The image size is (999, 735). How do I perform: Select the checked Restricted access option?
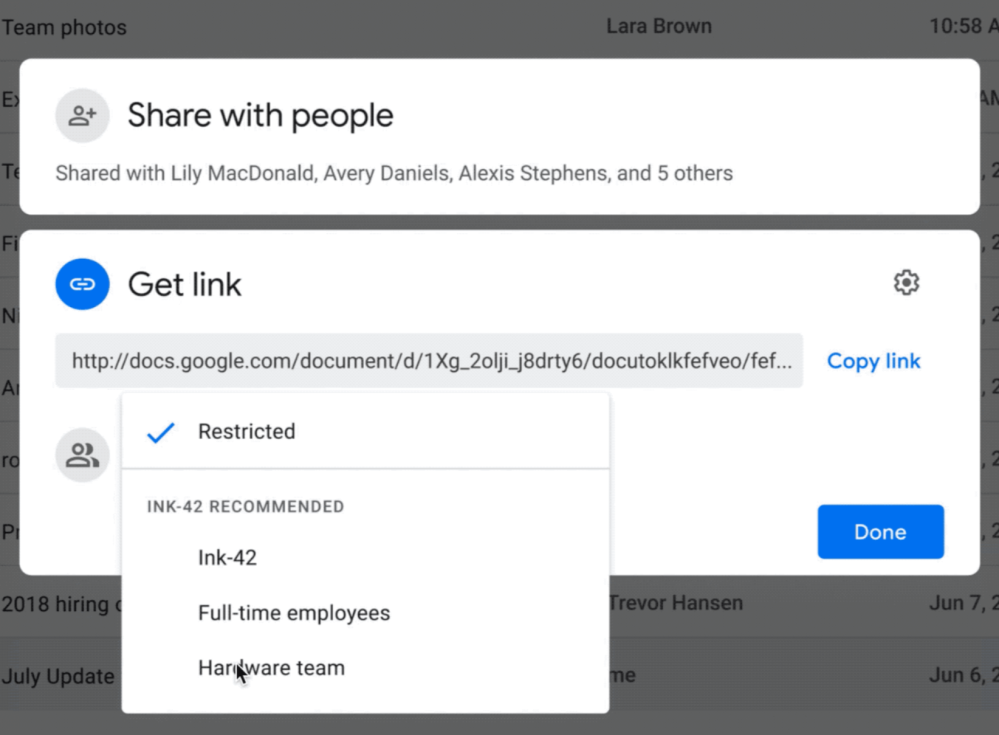click(246, 432)
